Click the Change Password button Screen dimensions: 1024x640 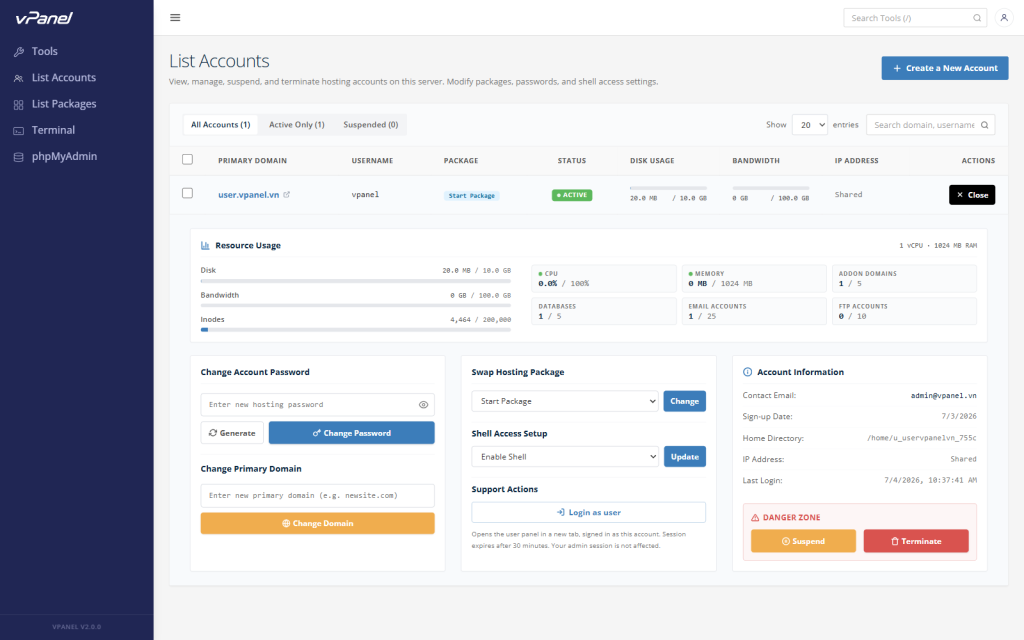tap(351, 433)
